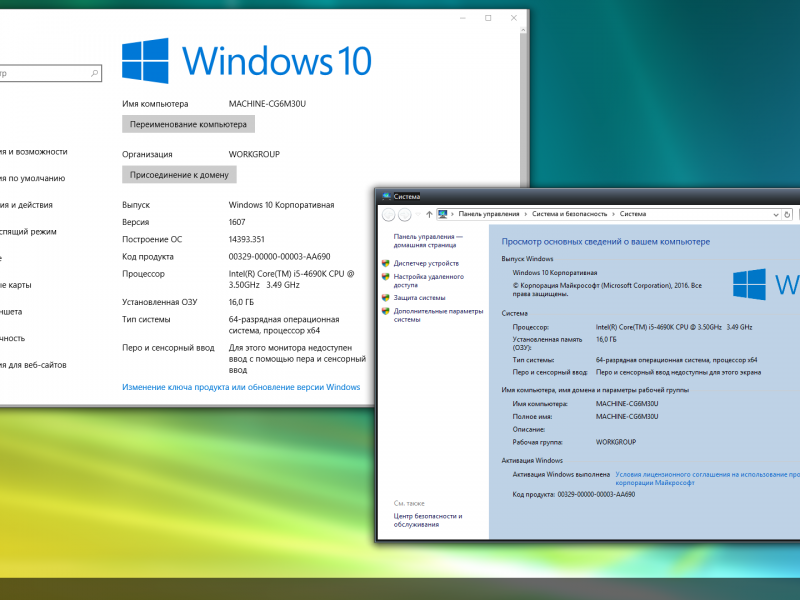This screenshot has width=800, height=600.
Task: Click 'Активация Windows выполнена' text
Action: coord(561,474)
